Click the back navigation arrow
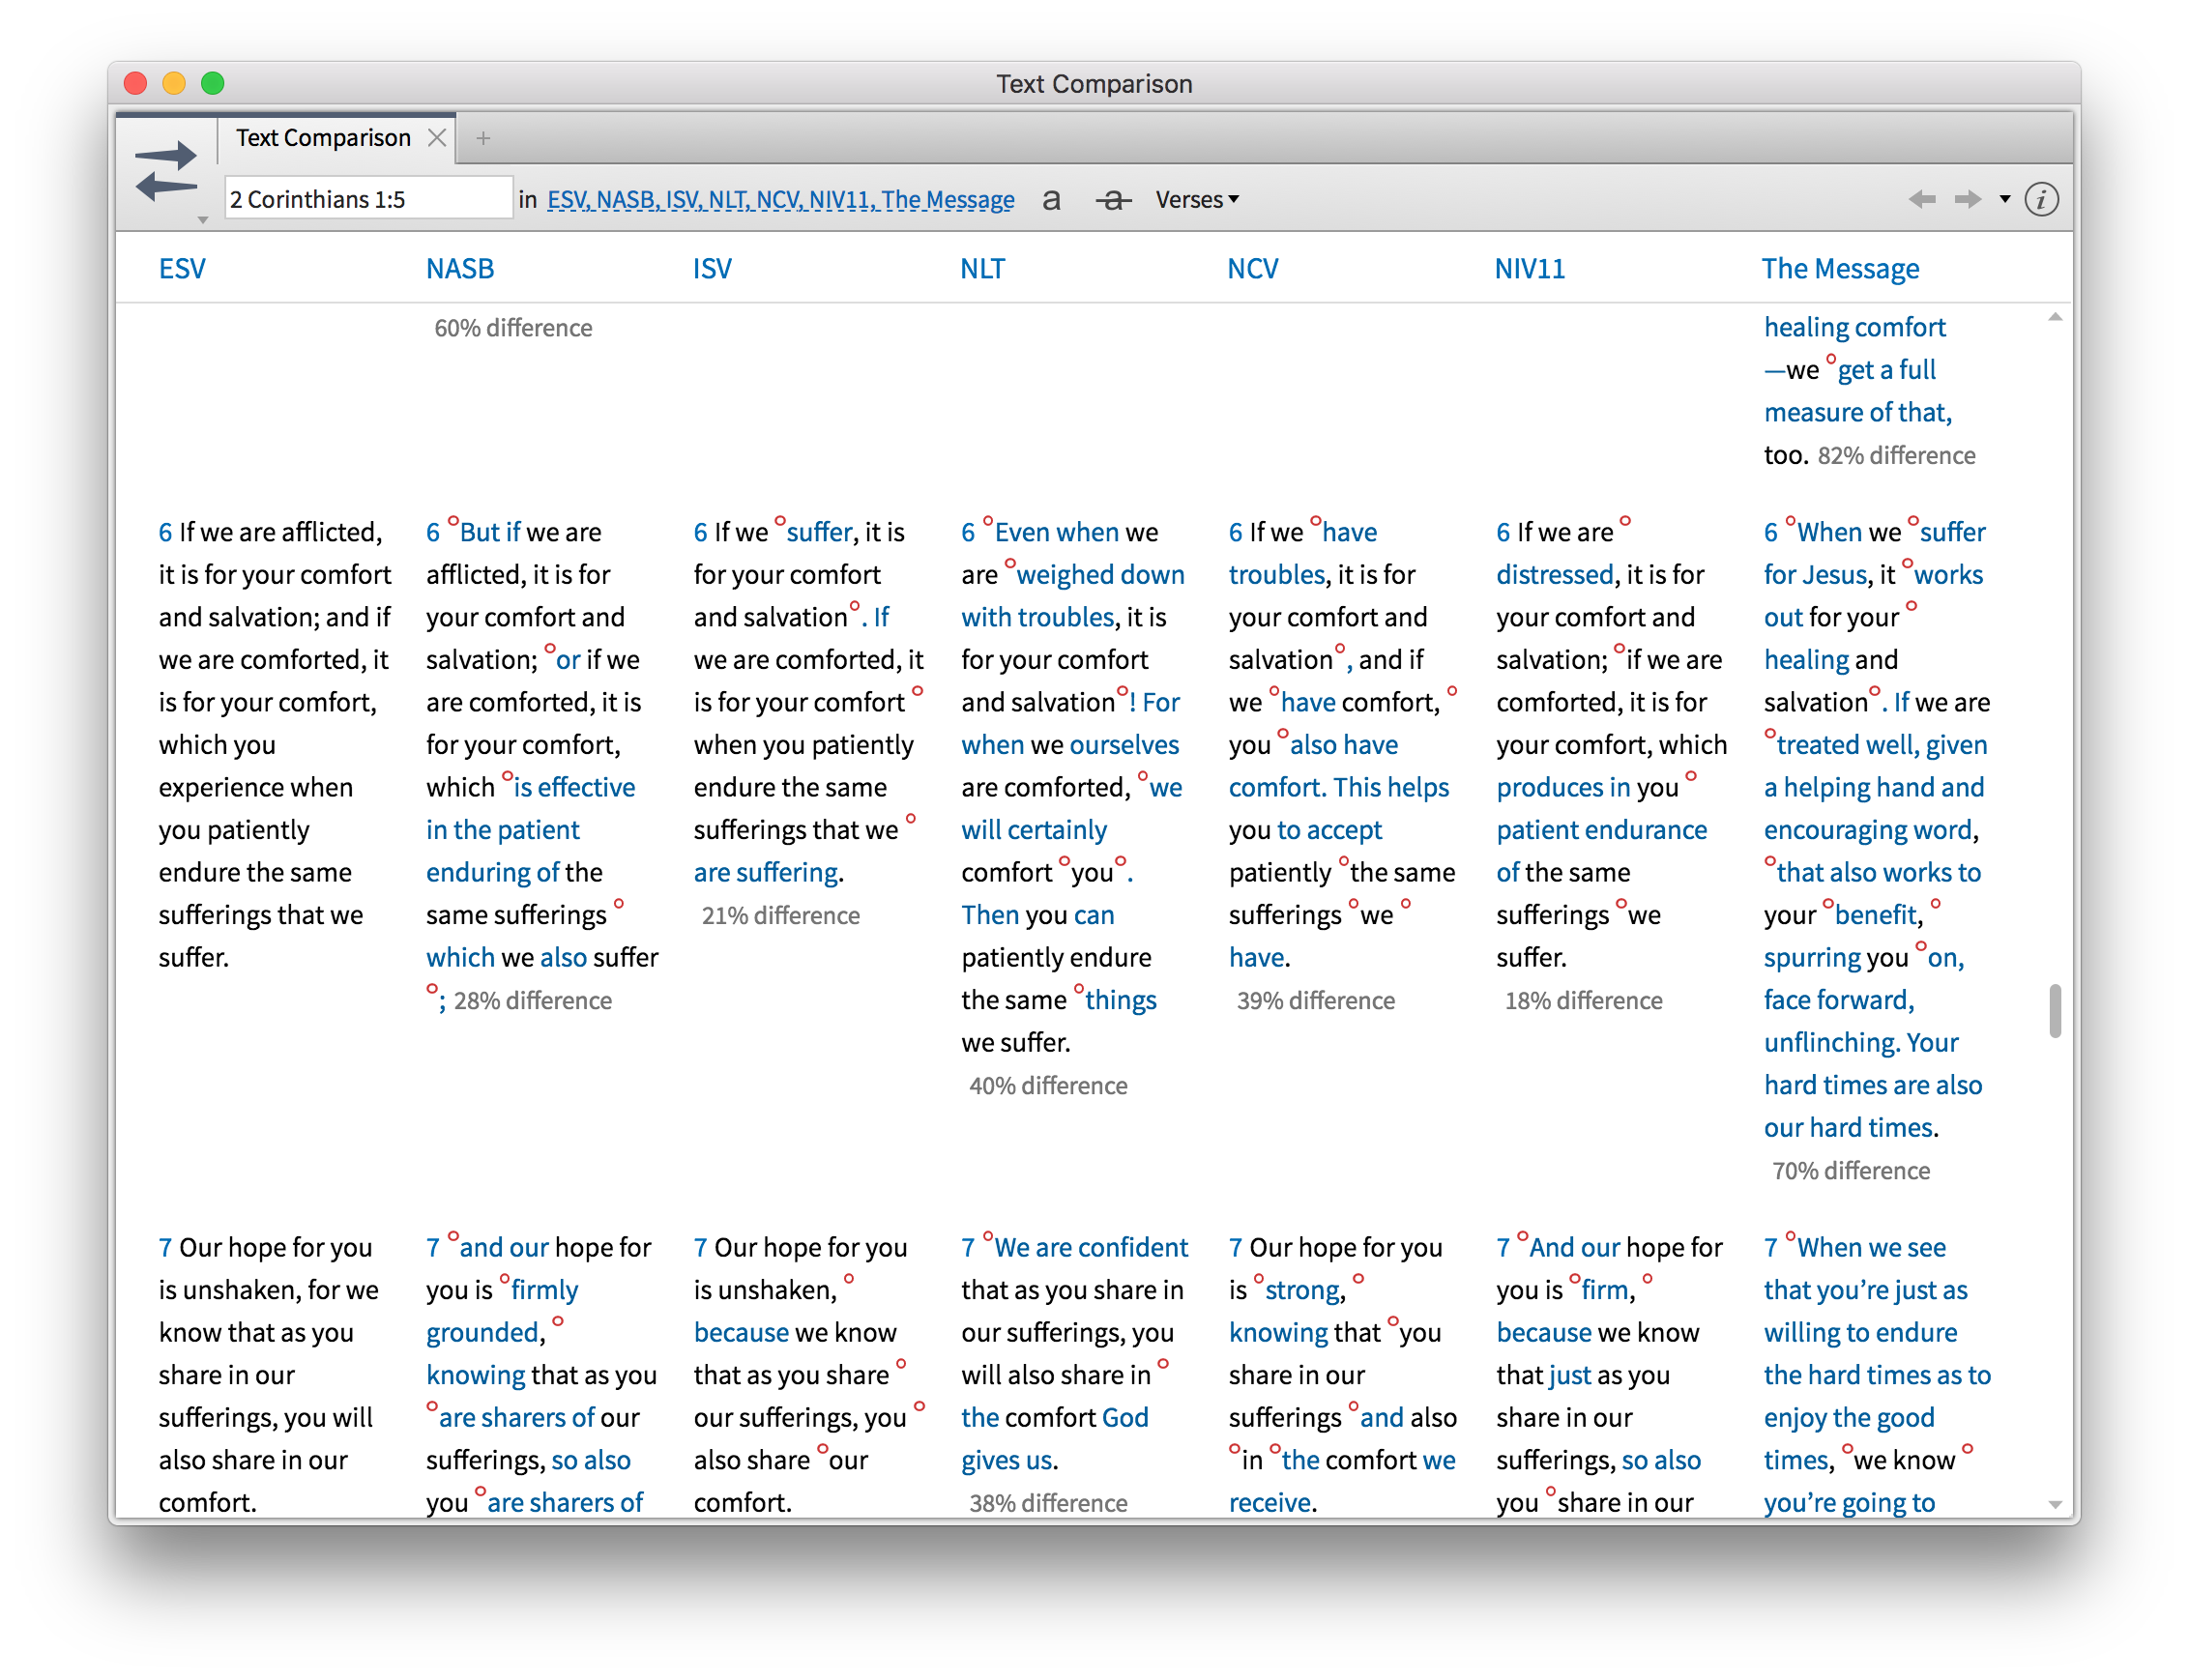This screenshot has height=1680, width=2189. [1921, 200]
